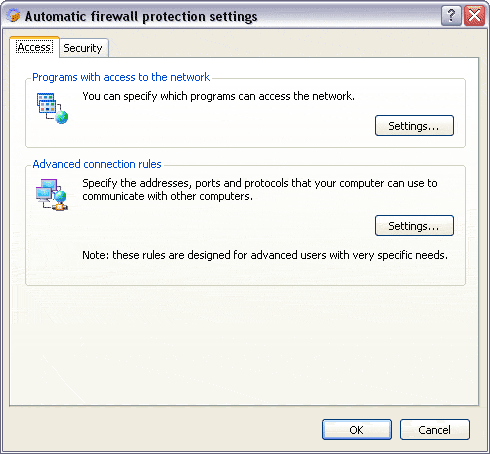
Task: Click the 'Automatic firewall protection settings' title text
Action: pos(141,17)
